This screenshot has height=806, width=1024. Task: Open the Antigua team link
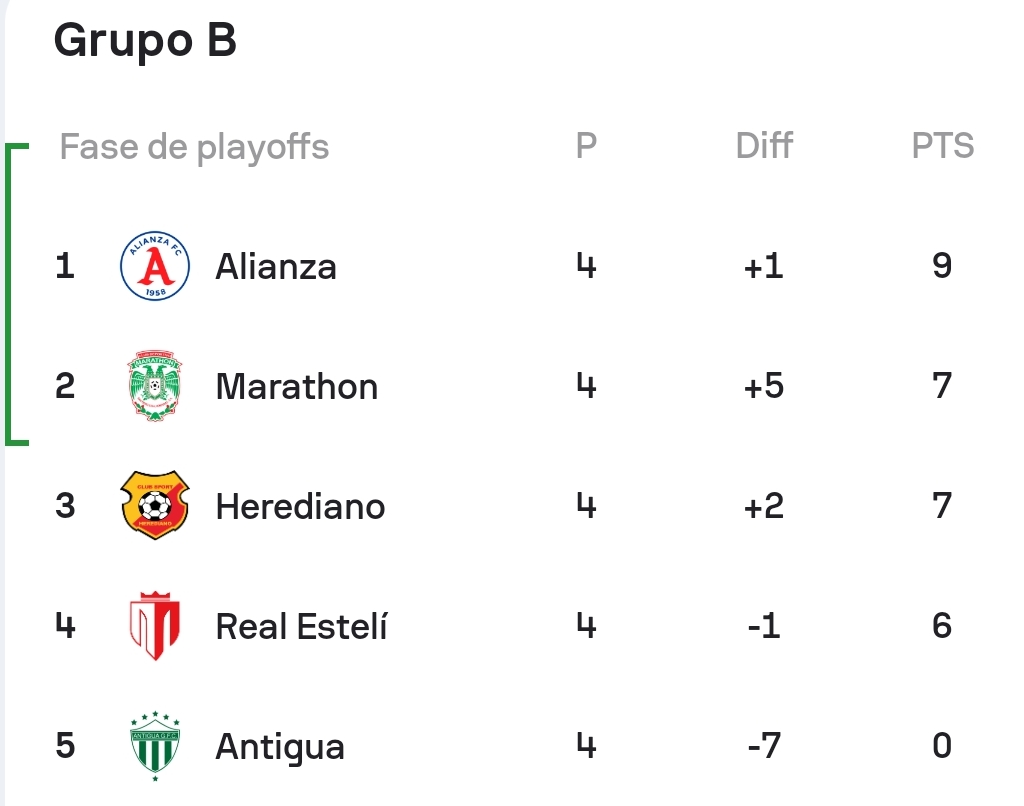280,747
